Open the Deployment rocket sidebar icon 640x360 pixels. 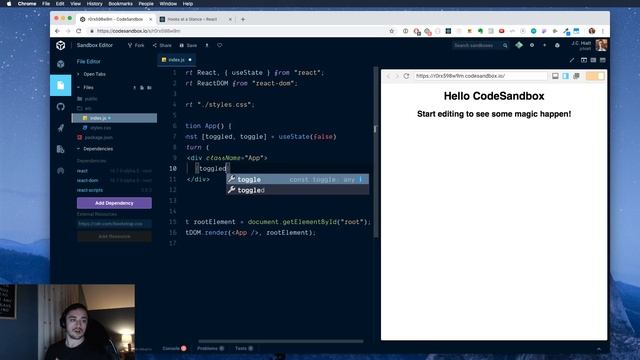(60, 128)
